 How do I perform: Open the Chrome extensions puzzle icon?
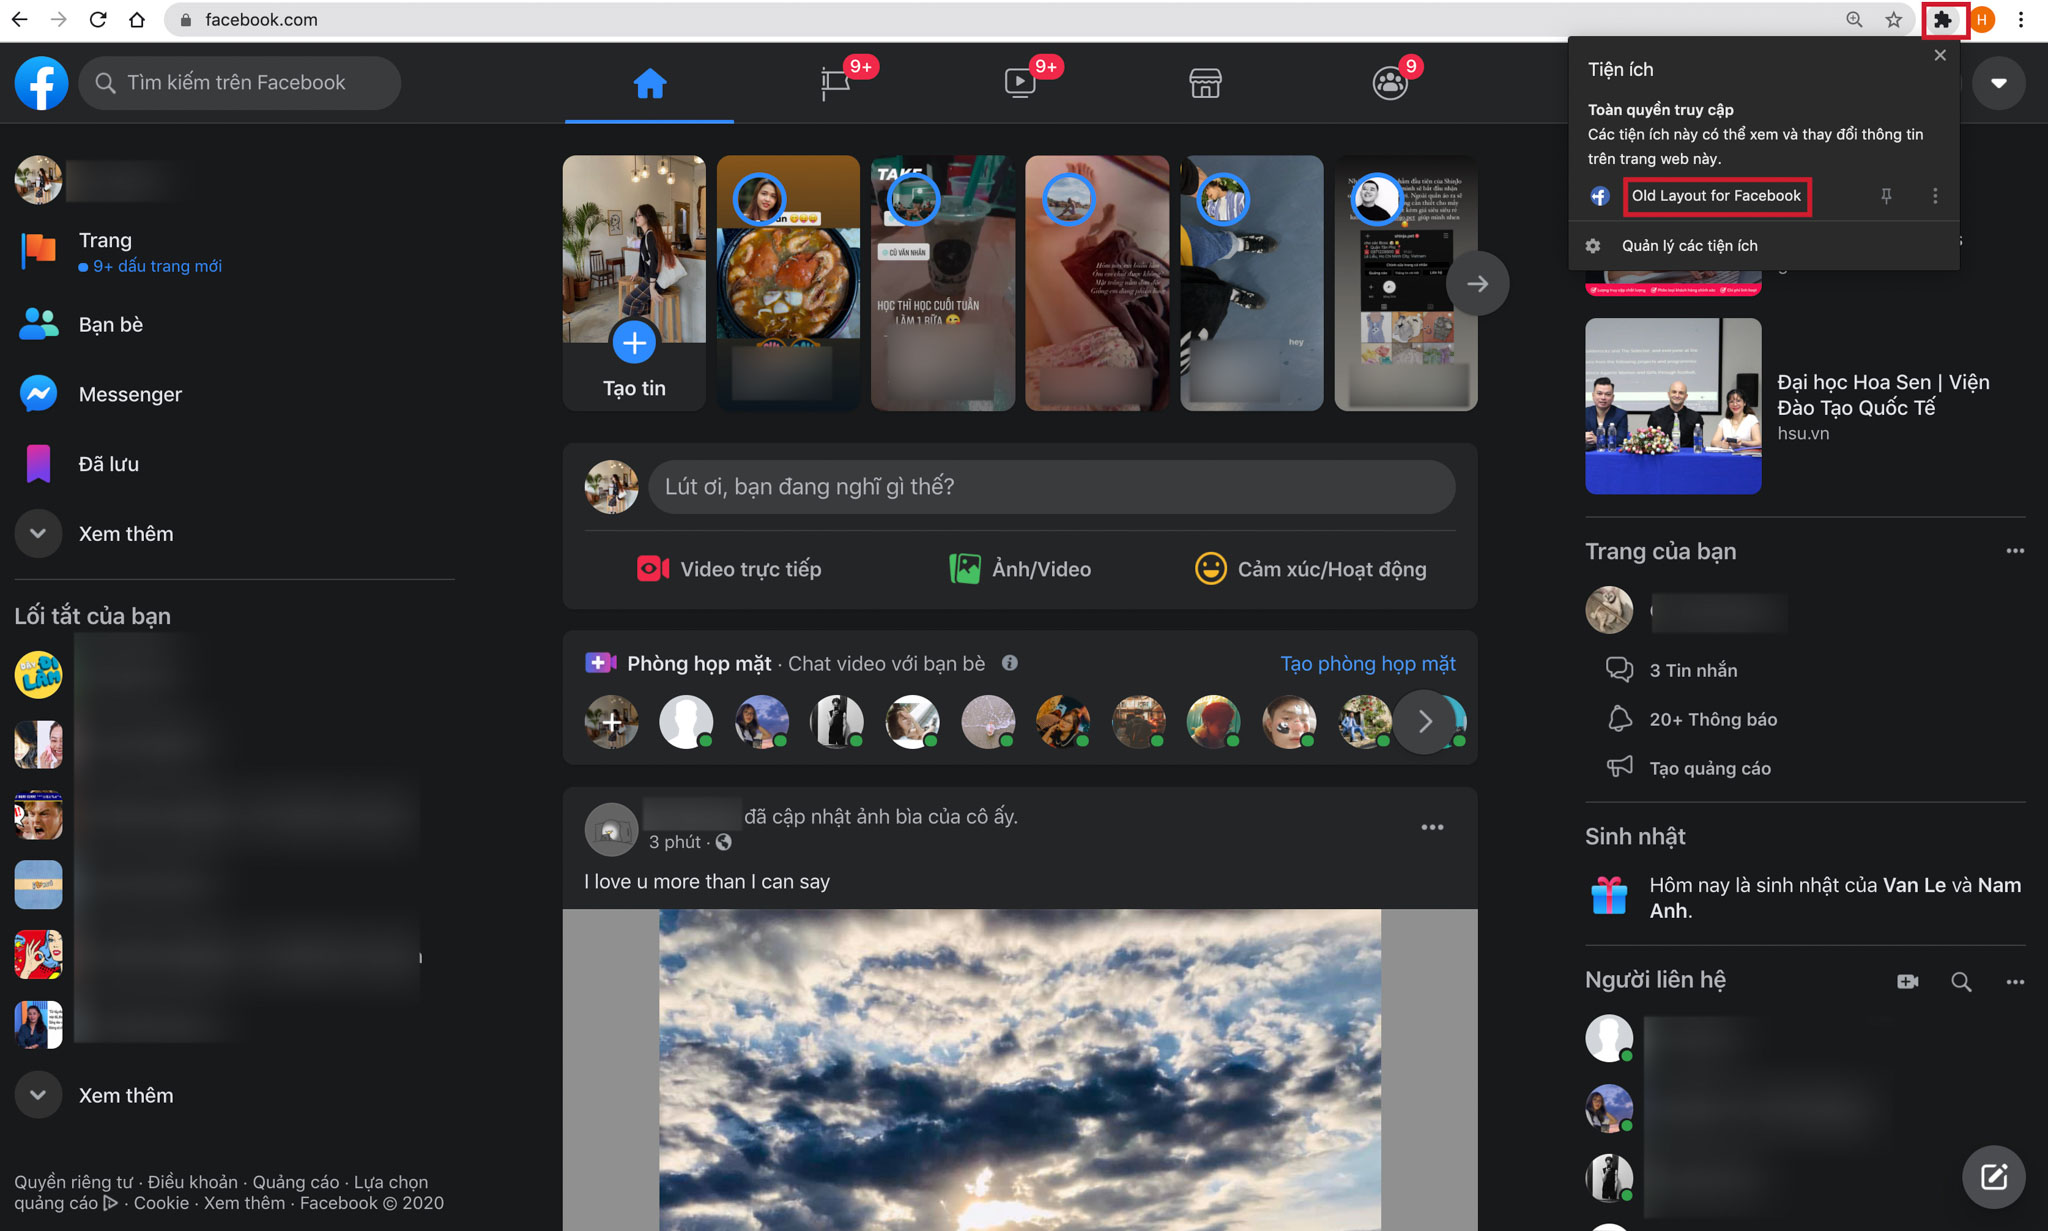point(1943,20)
